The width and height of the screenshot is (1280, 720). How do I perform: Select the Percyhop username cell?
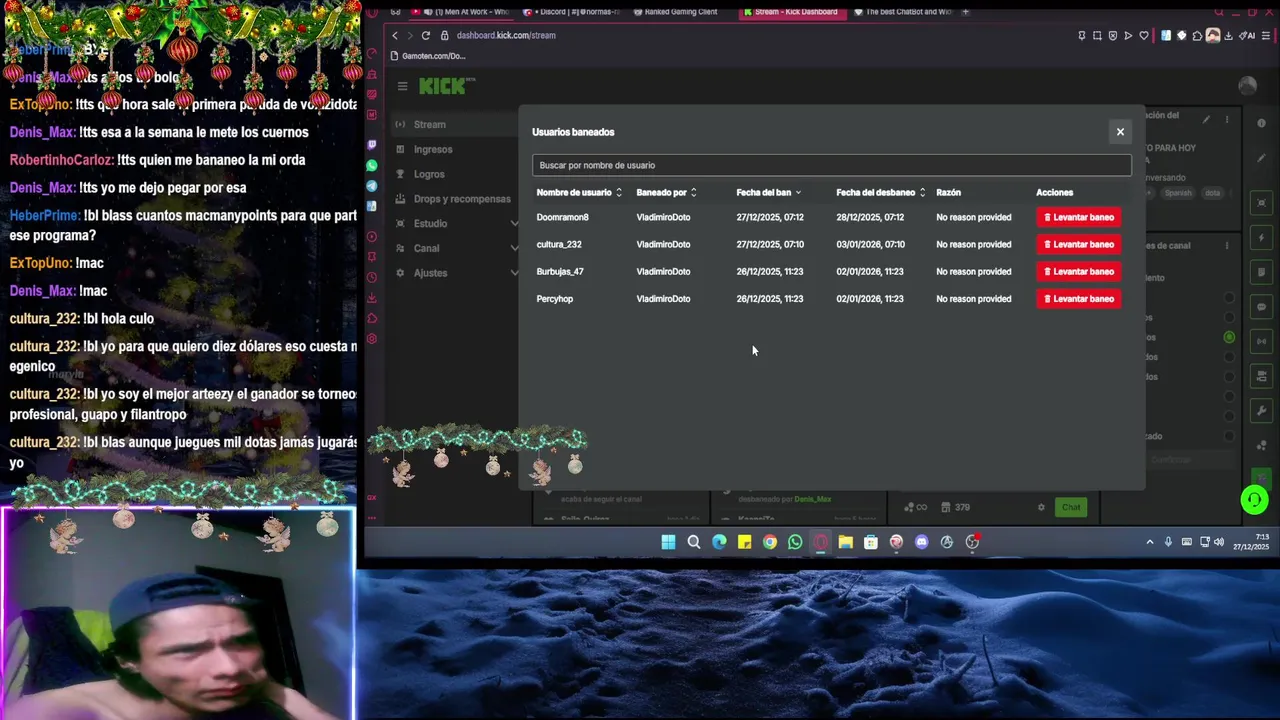[x=554, y=299]
